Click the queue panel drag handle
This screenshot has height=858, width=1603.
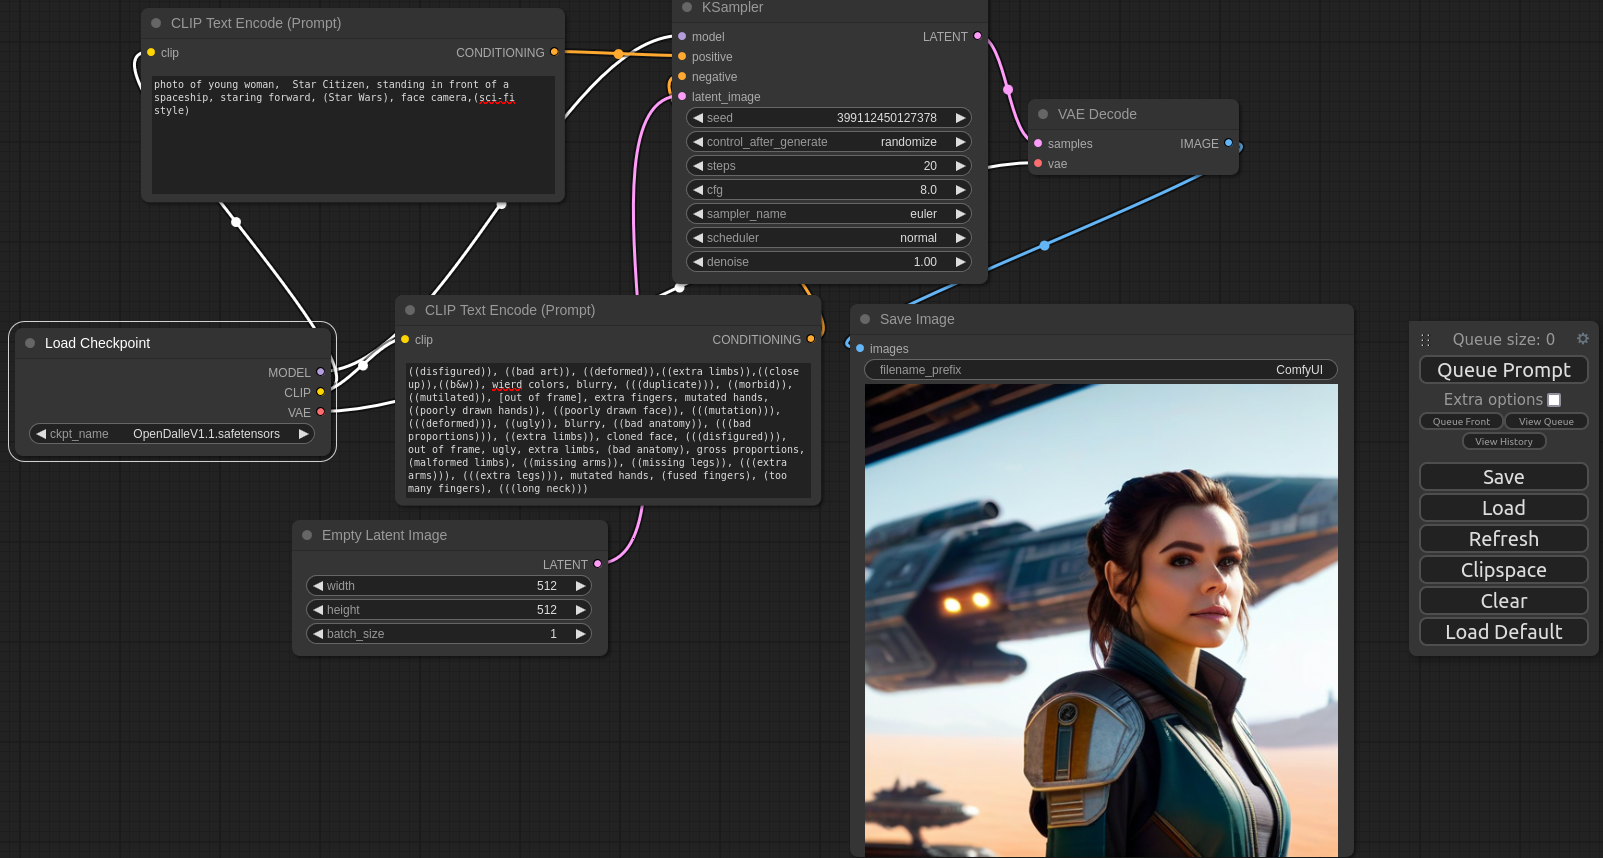pyautogui.click(x=1425, y=340)
